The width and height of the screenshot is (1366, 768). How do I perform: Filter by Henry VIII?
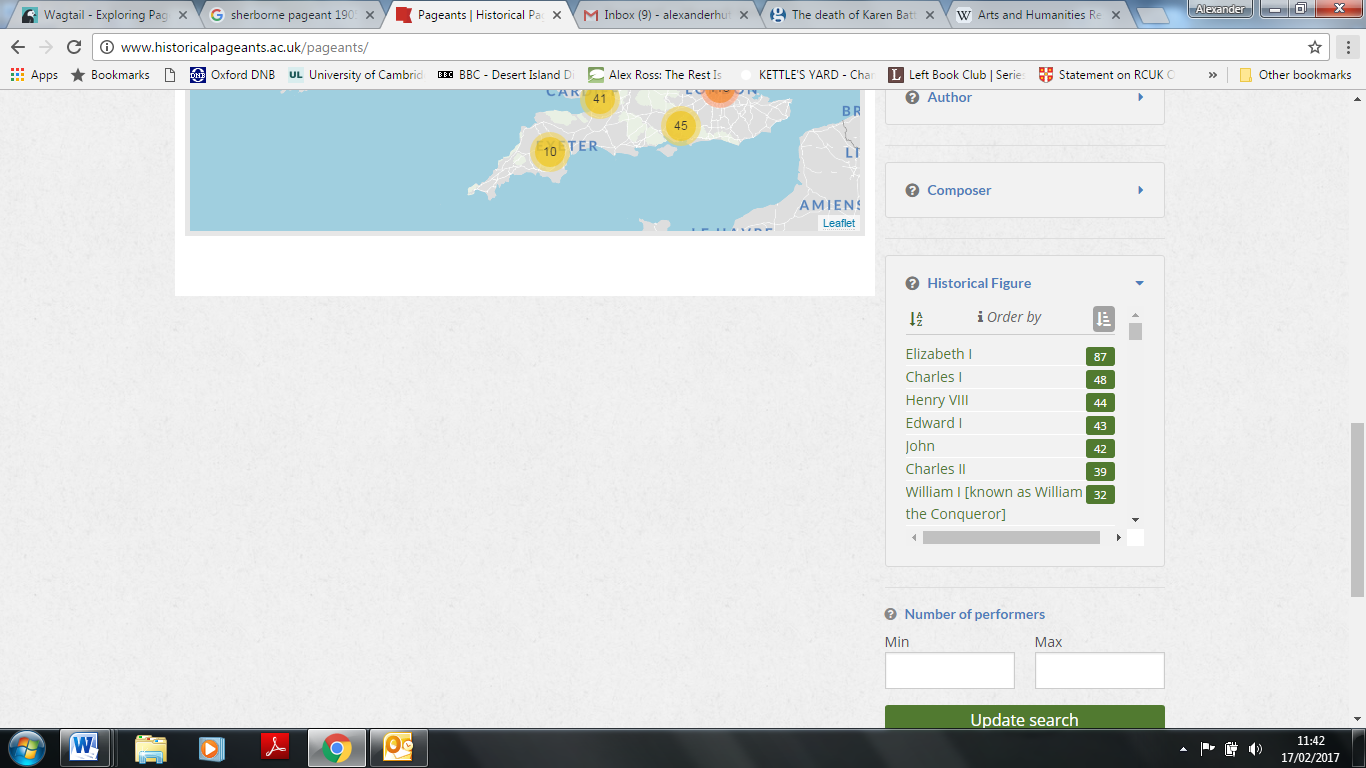pyautogui.click(x=937, y=400)
